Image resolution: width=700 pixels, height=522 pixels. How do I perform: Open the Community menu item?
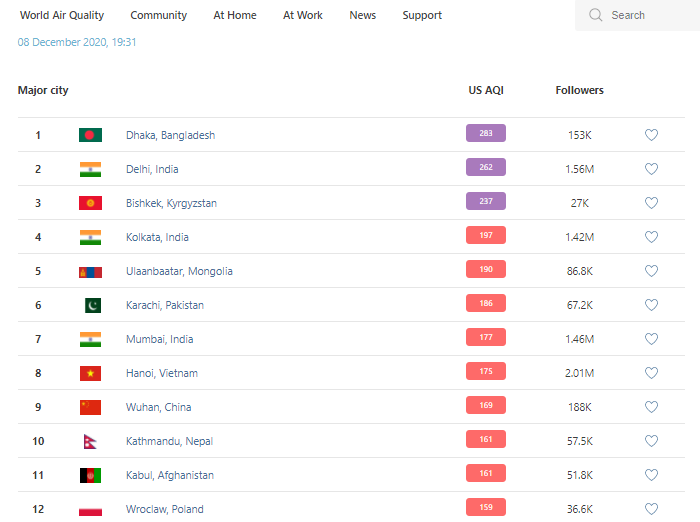(158, 15)
